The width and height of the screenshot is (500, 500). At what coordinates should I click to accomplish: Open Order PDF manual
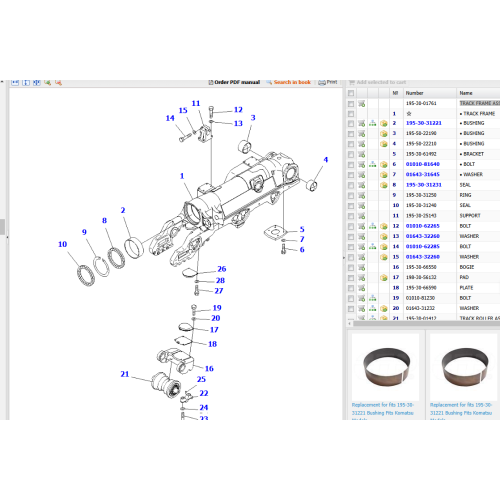coord(234,82)
